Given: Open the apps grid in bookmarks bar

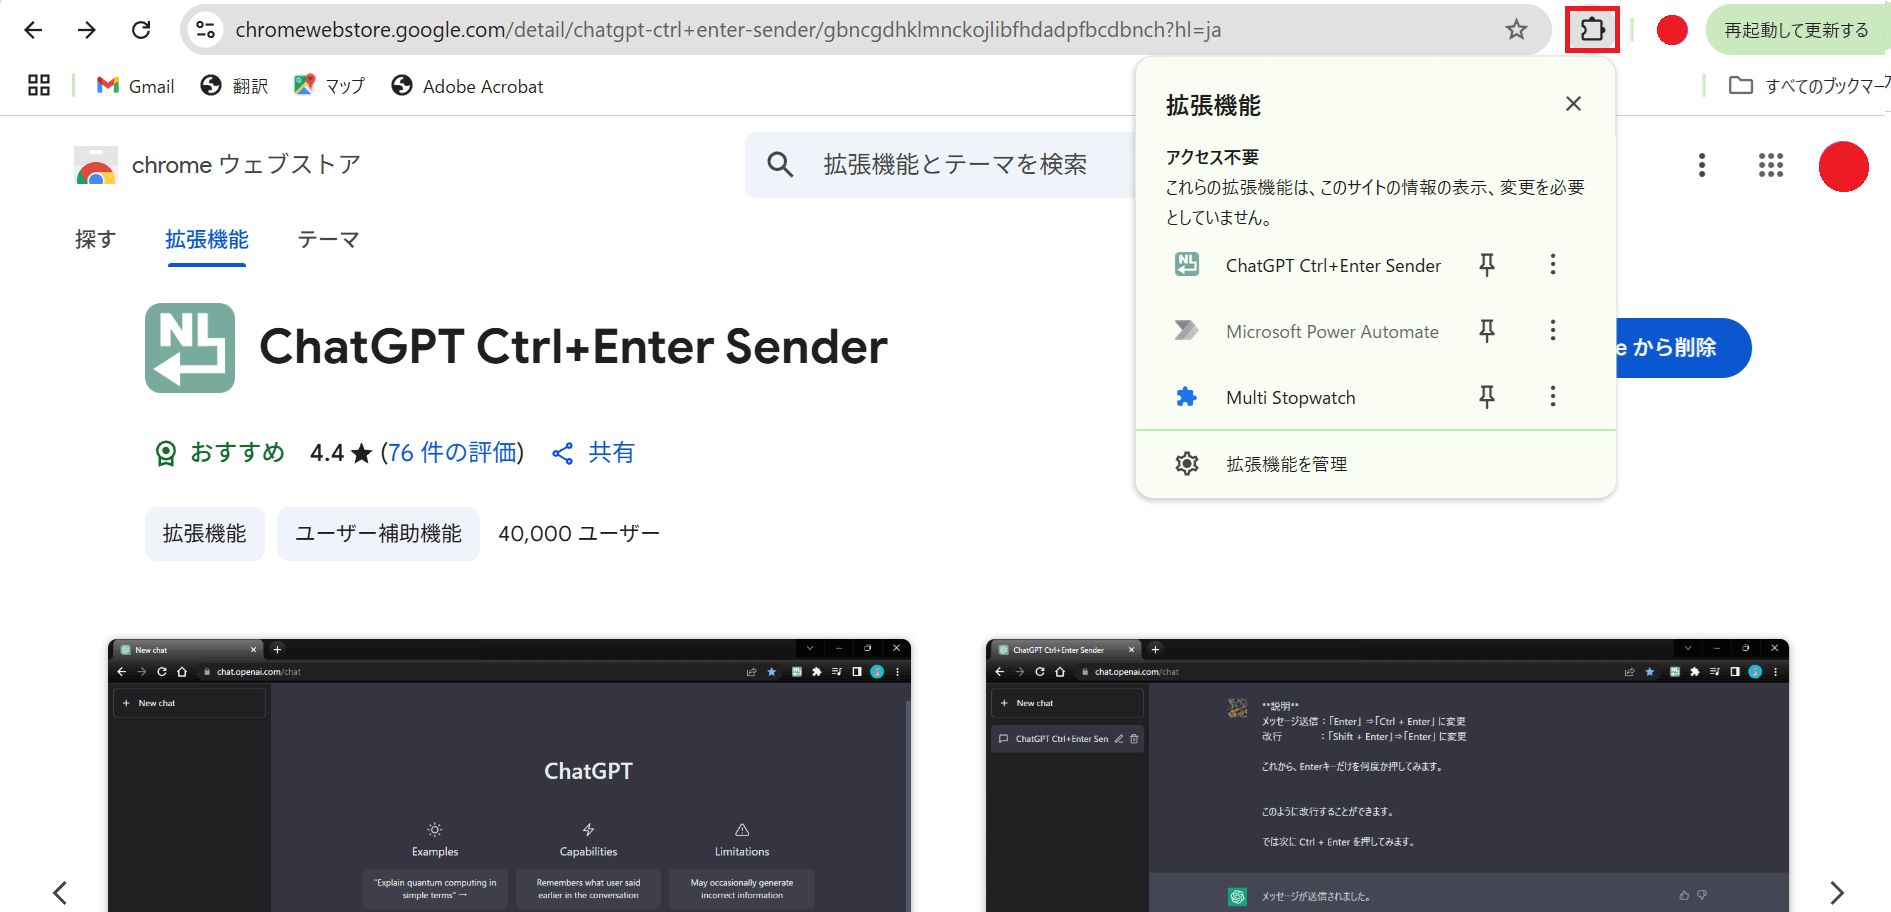Looking at the screenshot, I should point(39,86).
